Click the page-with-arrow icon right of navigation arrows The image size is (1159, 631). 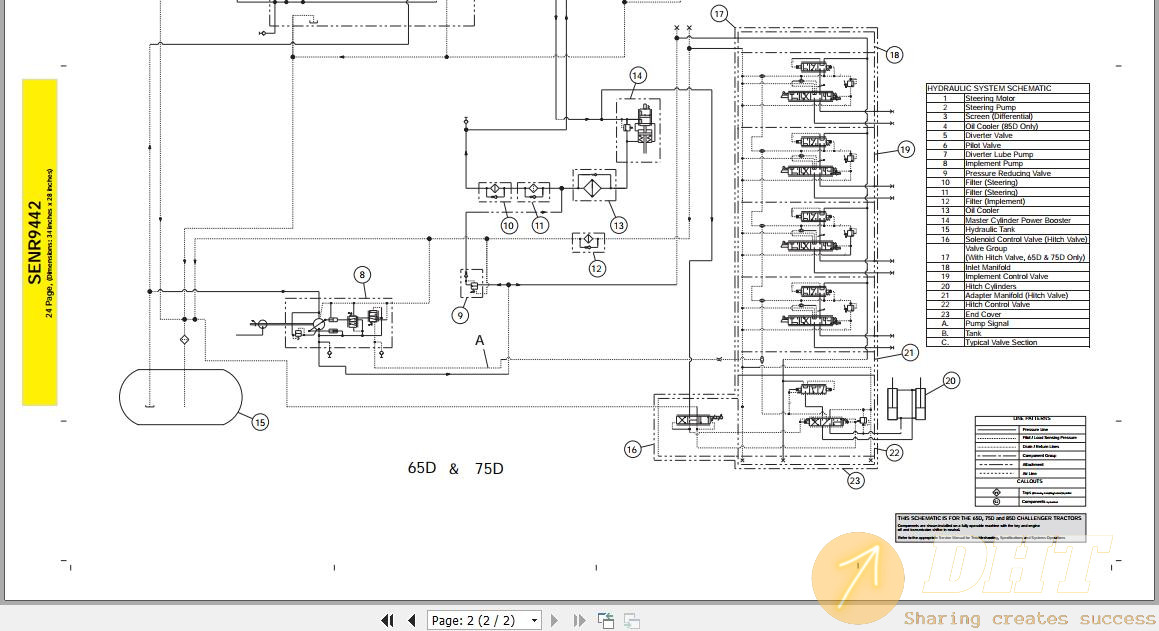(x=606, y=620)
